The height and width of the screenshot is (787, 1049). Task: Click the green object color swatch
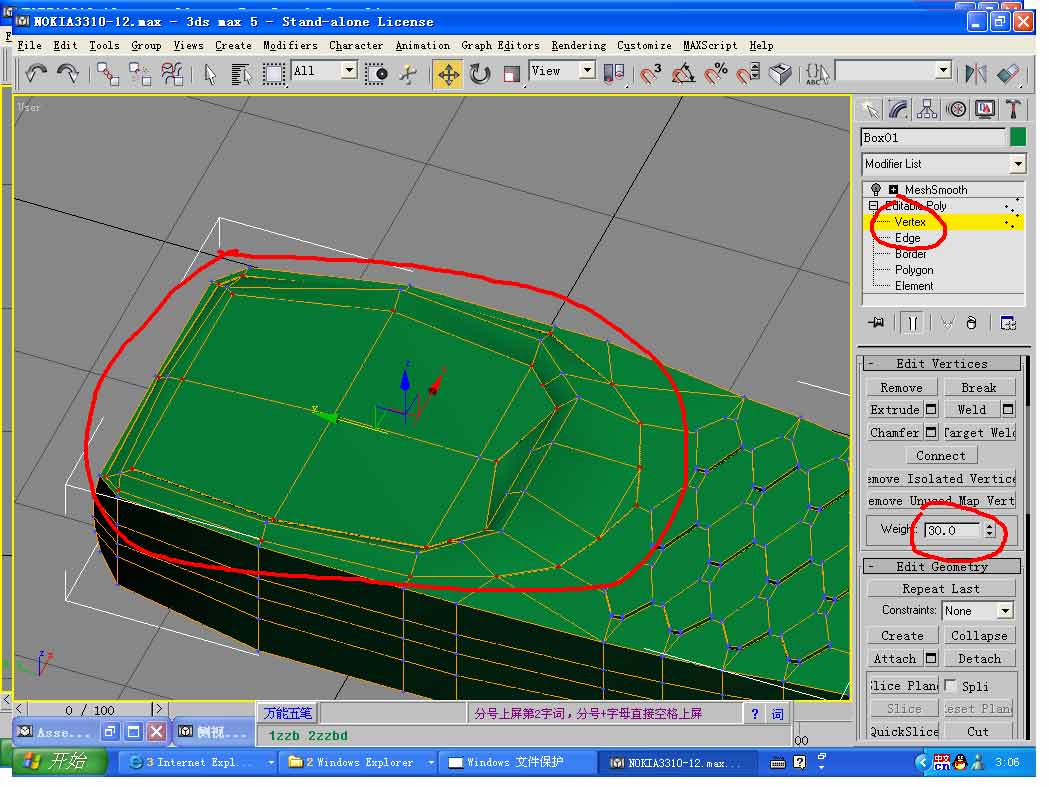point(1018,137)
